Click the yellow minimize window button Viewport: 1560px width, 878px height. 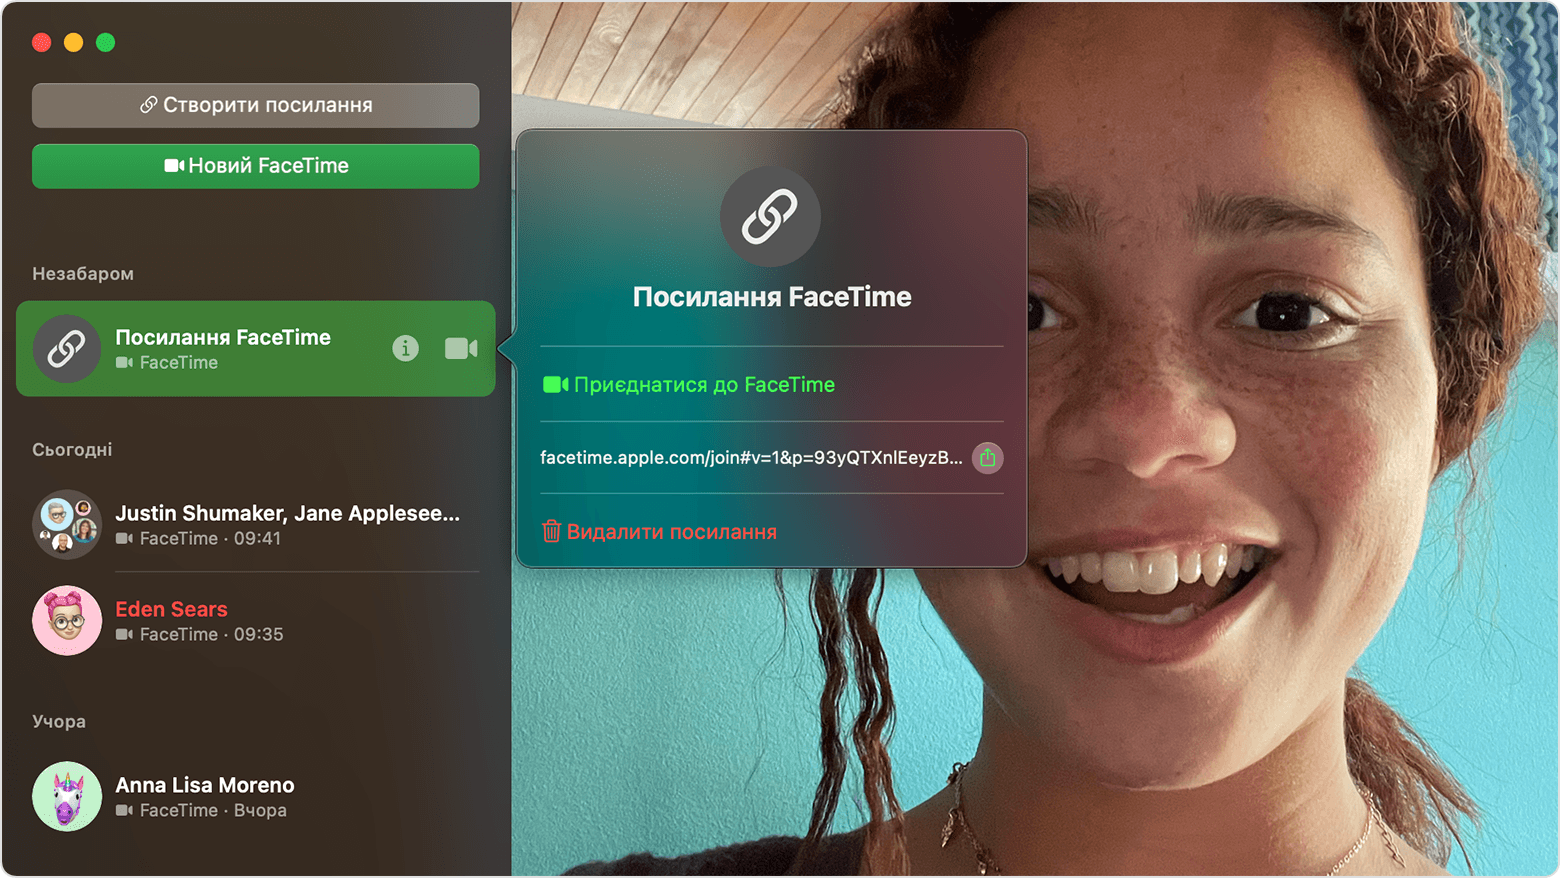point(72,42)
